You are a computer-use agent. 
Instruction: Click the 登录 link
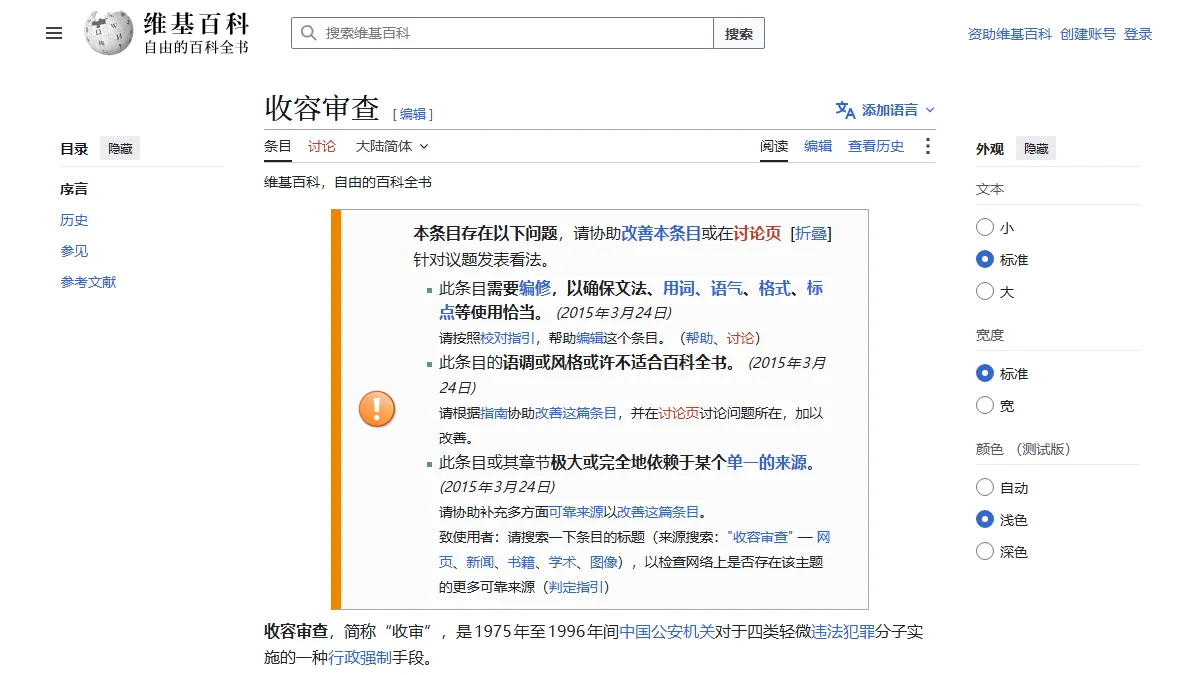coord(1138,34)
